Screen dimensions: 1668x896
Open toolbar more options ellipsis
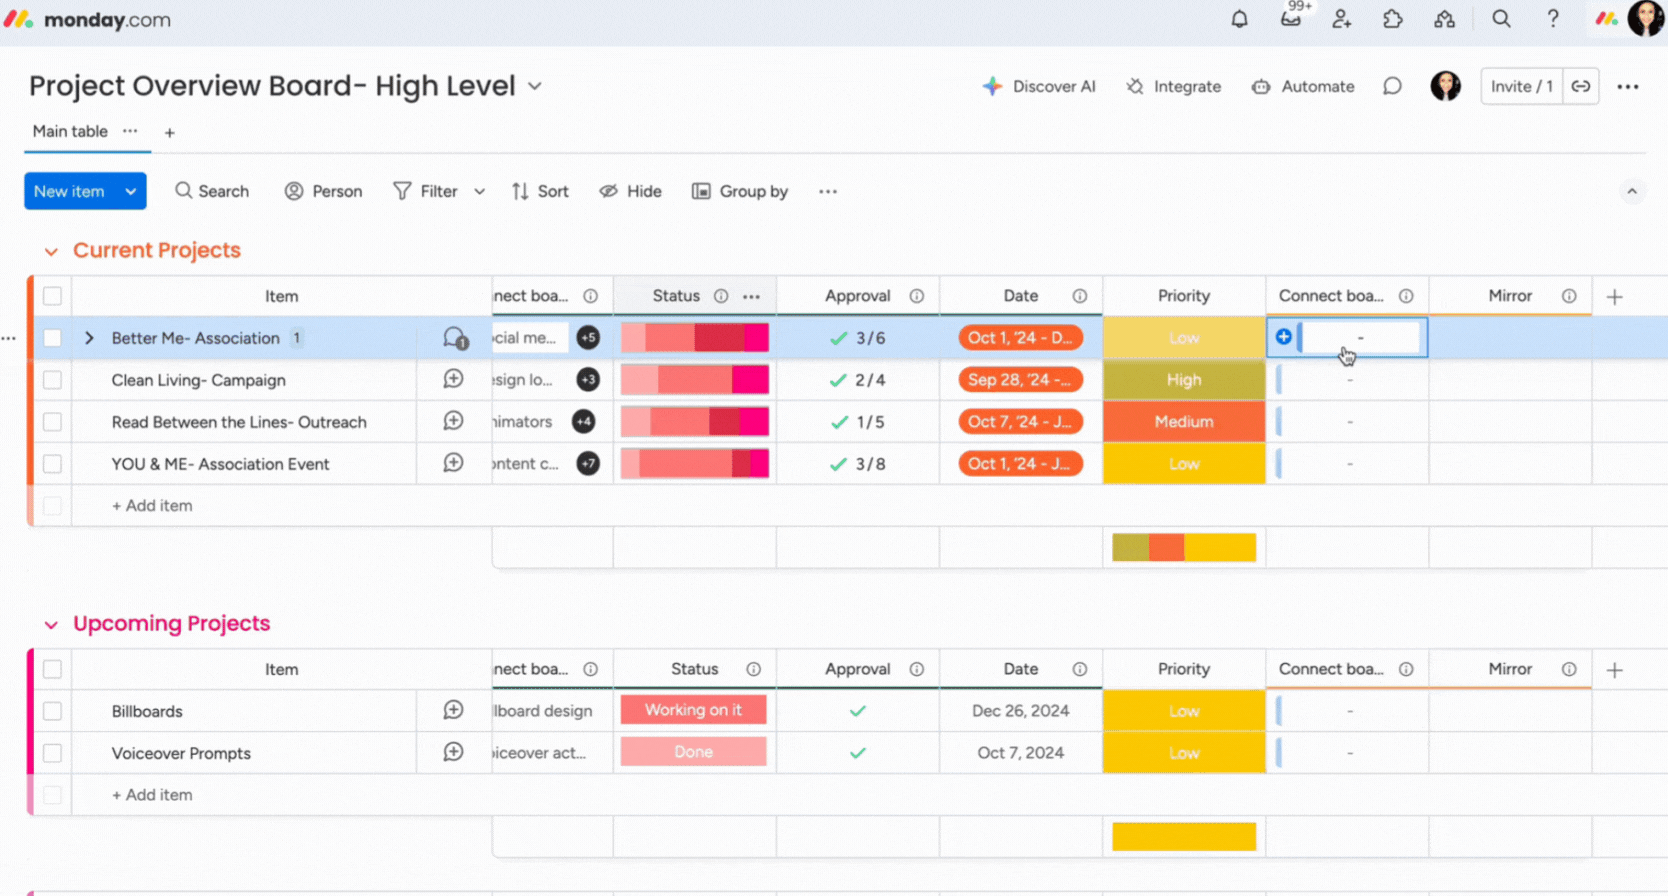(827, 191)
